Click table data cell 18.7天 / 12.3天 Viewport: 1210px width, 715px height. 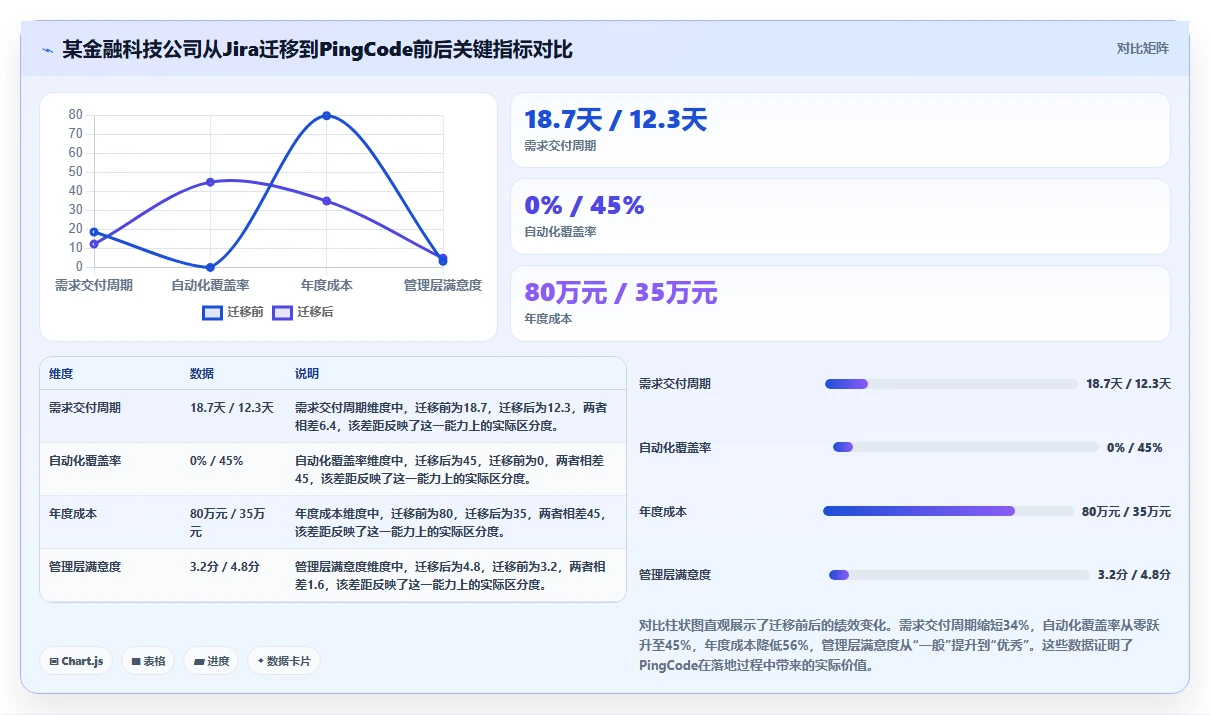[232, 408]
